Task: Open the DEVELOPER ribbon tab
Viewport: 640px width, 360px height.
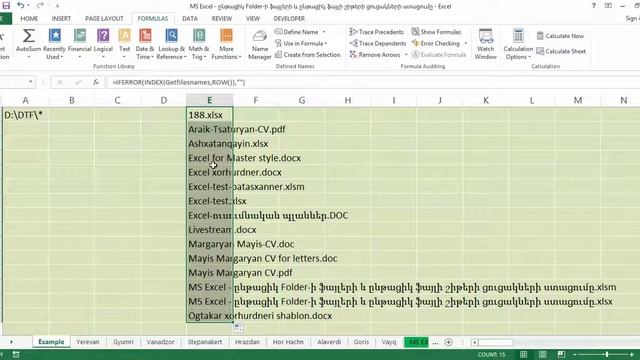Action: (289, 19)
